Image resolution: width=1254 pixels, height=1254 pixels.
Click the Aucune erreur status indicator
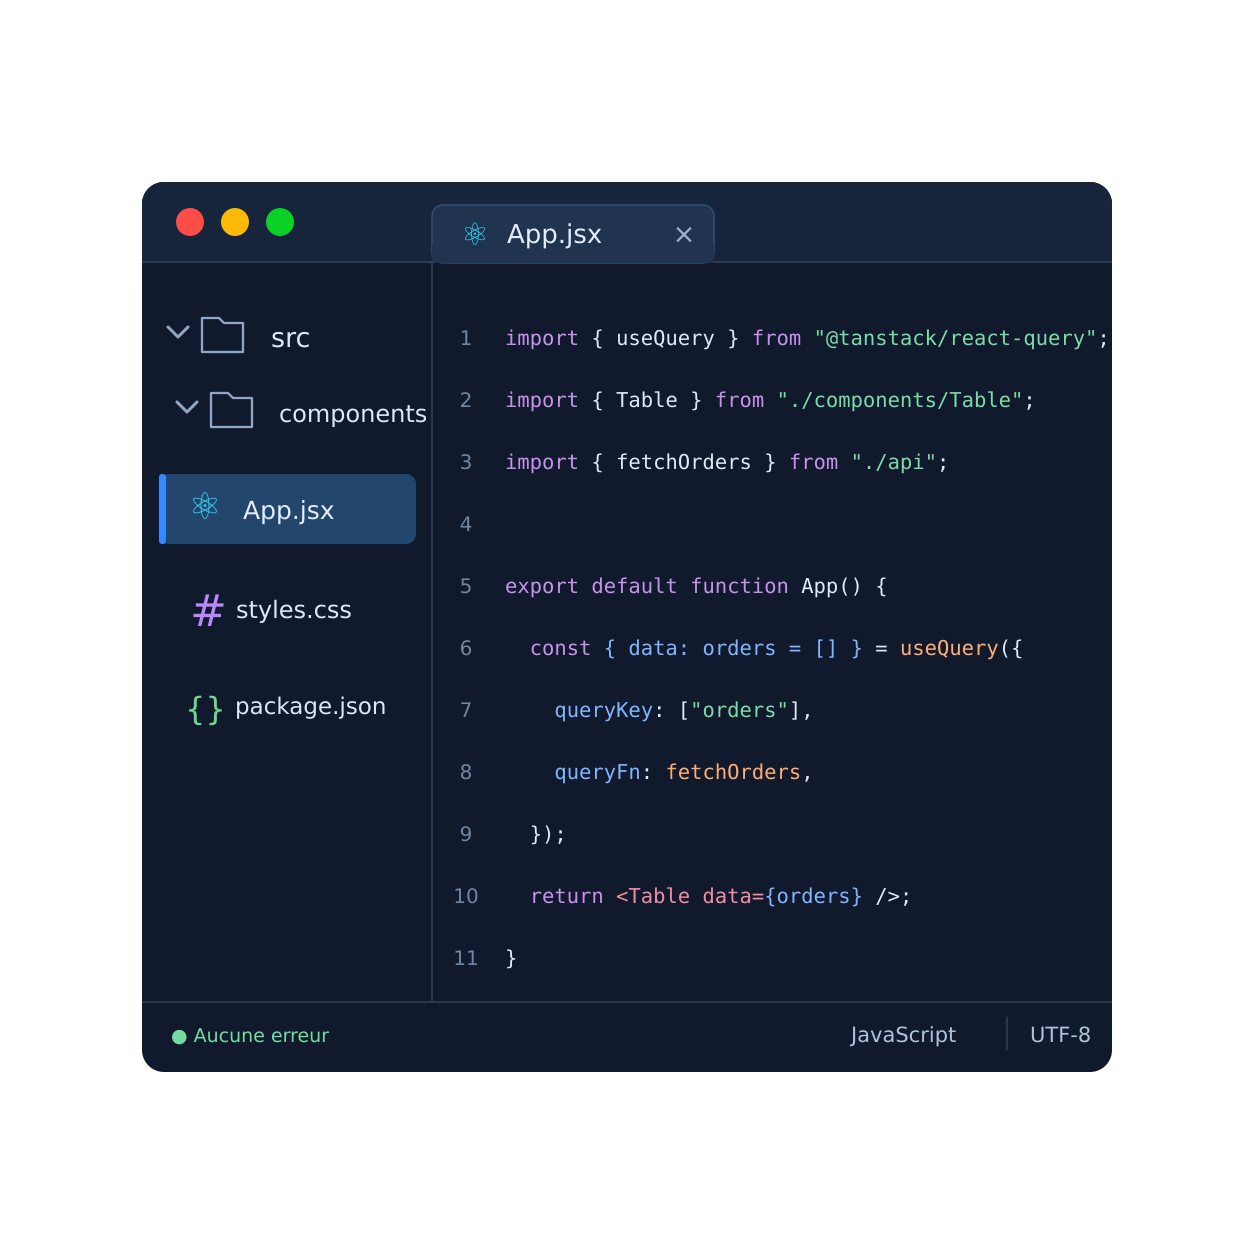[251, 1036]
